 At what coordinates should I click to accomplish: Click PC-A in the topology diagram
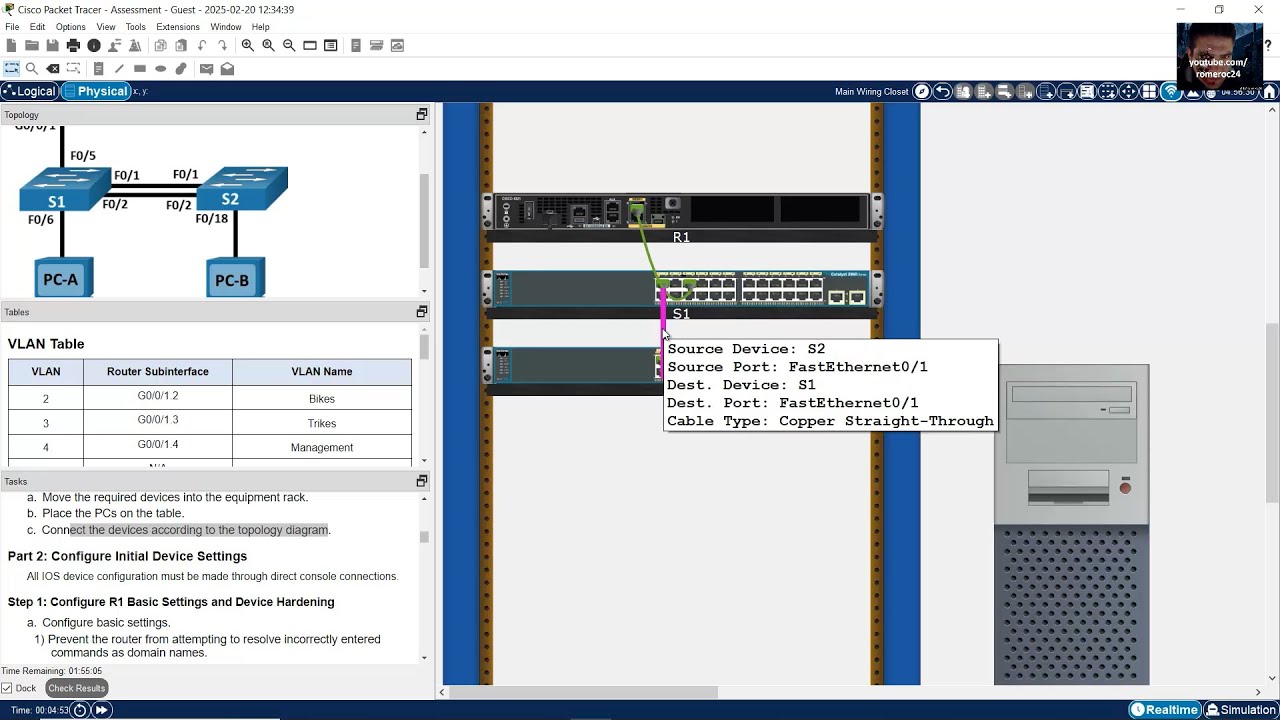coord(62,279)
